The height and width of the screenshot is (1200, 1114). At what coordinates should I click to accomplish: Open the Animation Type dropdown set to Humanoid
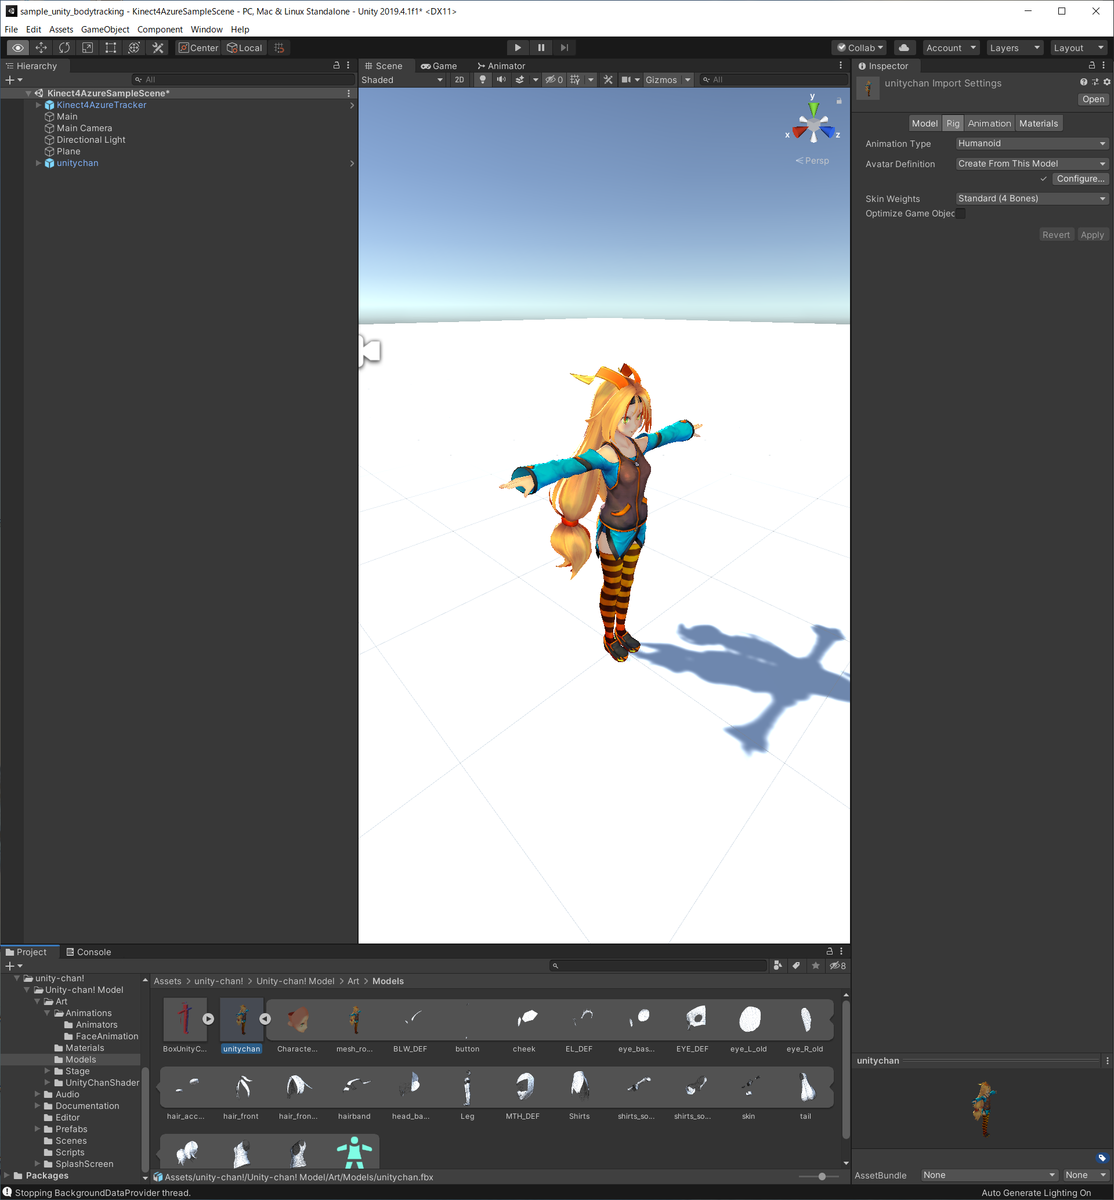pyautogui.click(x=1031, y=143)
